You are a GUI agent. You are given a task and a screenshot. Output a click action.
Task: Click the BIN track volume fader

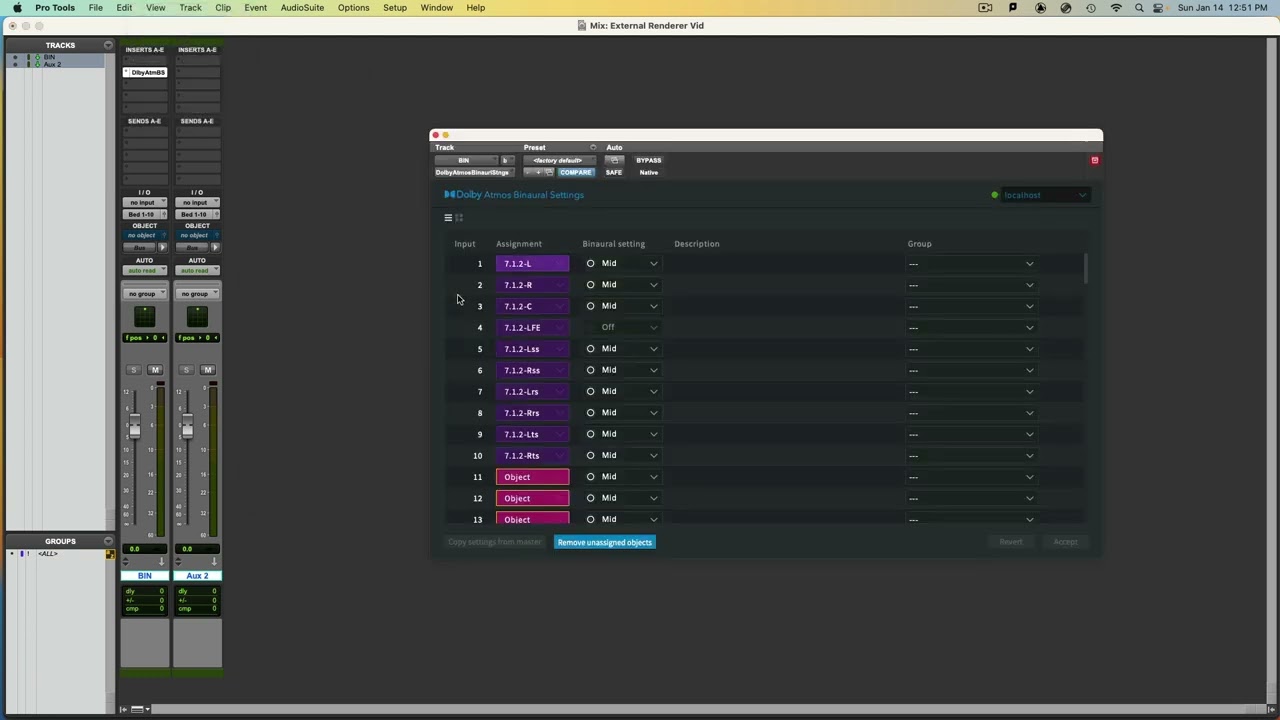(x=134, y=428)
